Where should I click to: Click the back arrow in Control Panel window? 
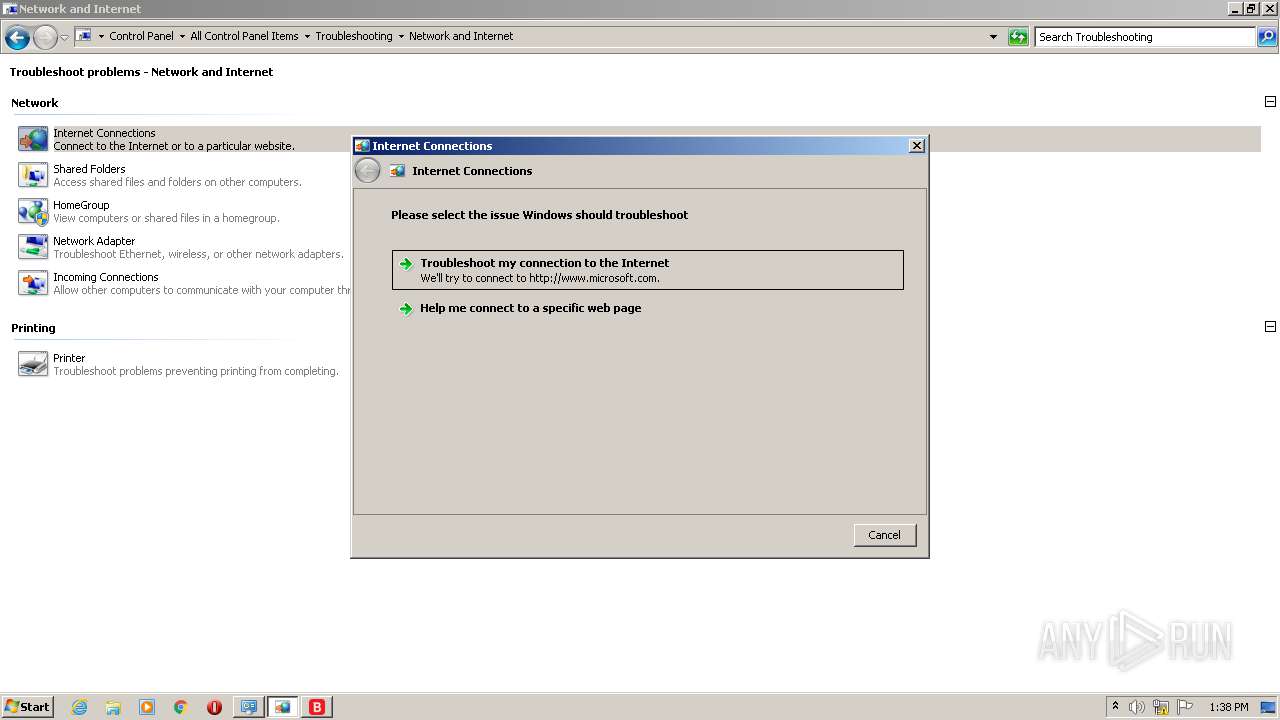17,38
